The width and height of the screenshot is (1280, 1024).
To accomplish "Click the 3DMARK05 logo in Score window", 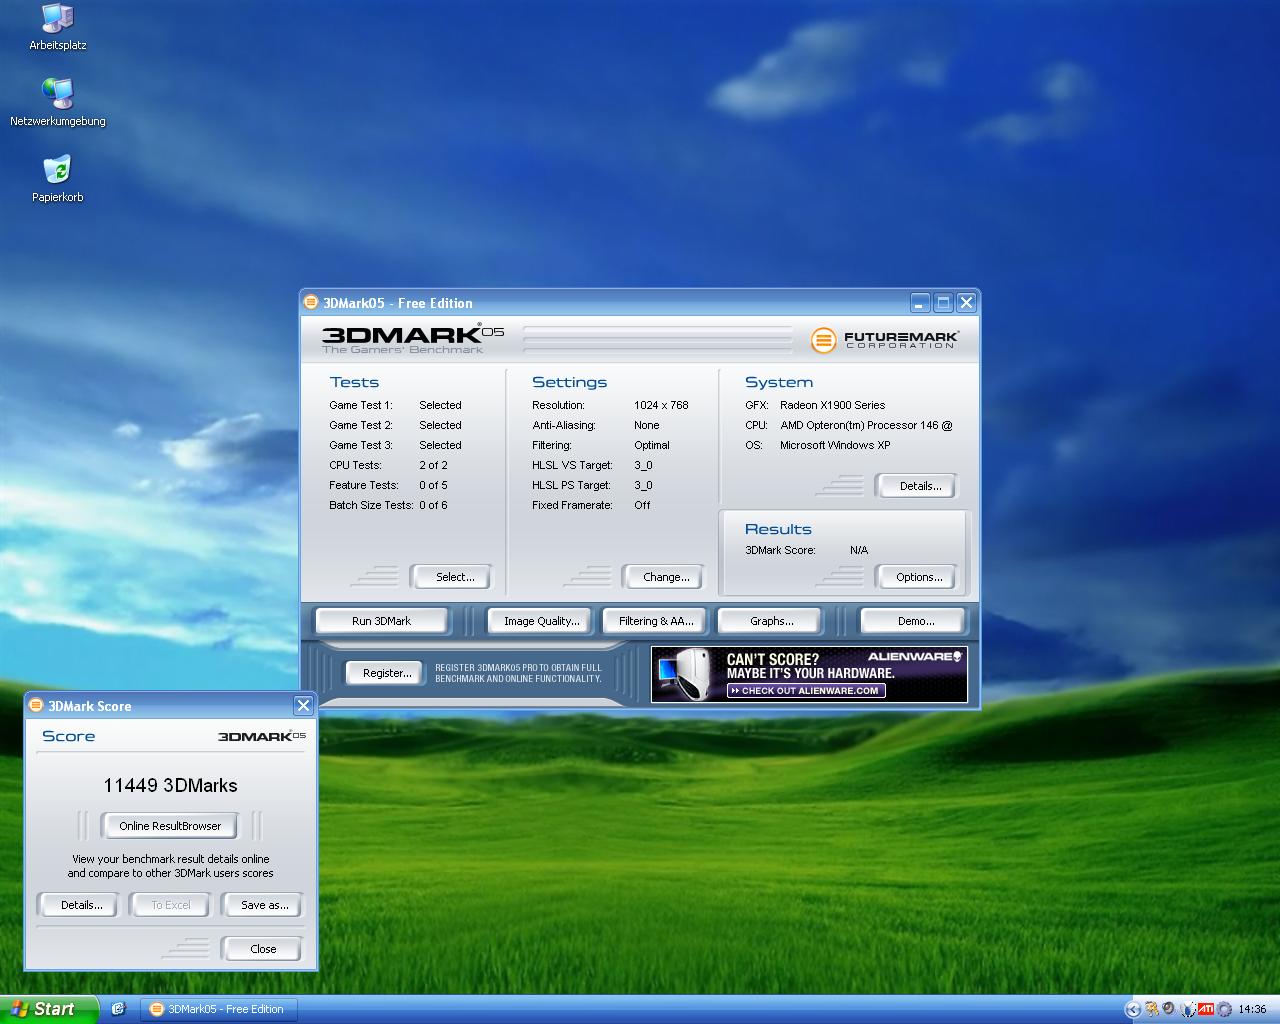I will [262, 736].
